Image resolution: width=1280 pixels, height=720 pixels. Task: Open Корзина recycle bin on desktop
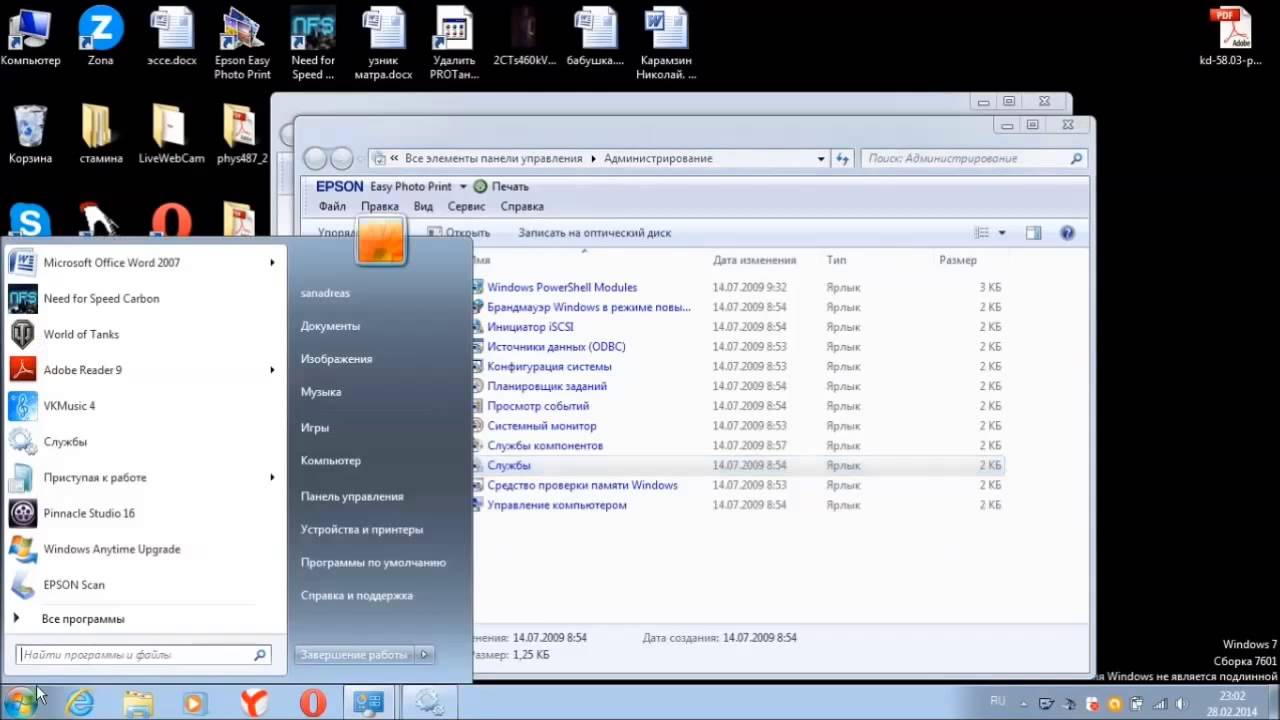30,134
